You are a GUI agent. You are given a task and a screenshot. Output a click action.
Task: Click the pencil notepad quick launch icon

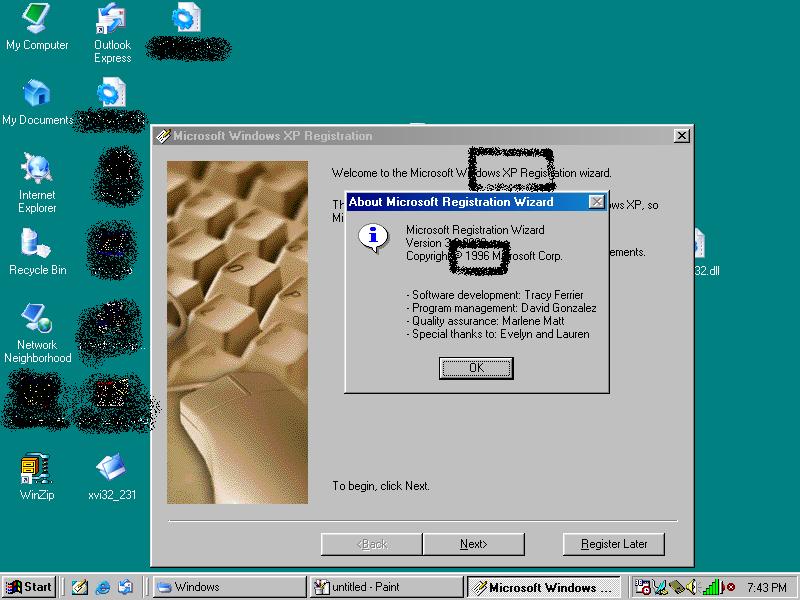click(80, 587)
